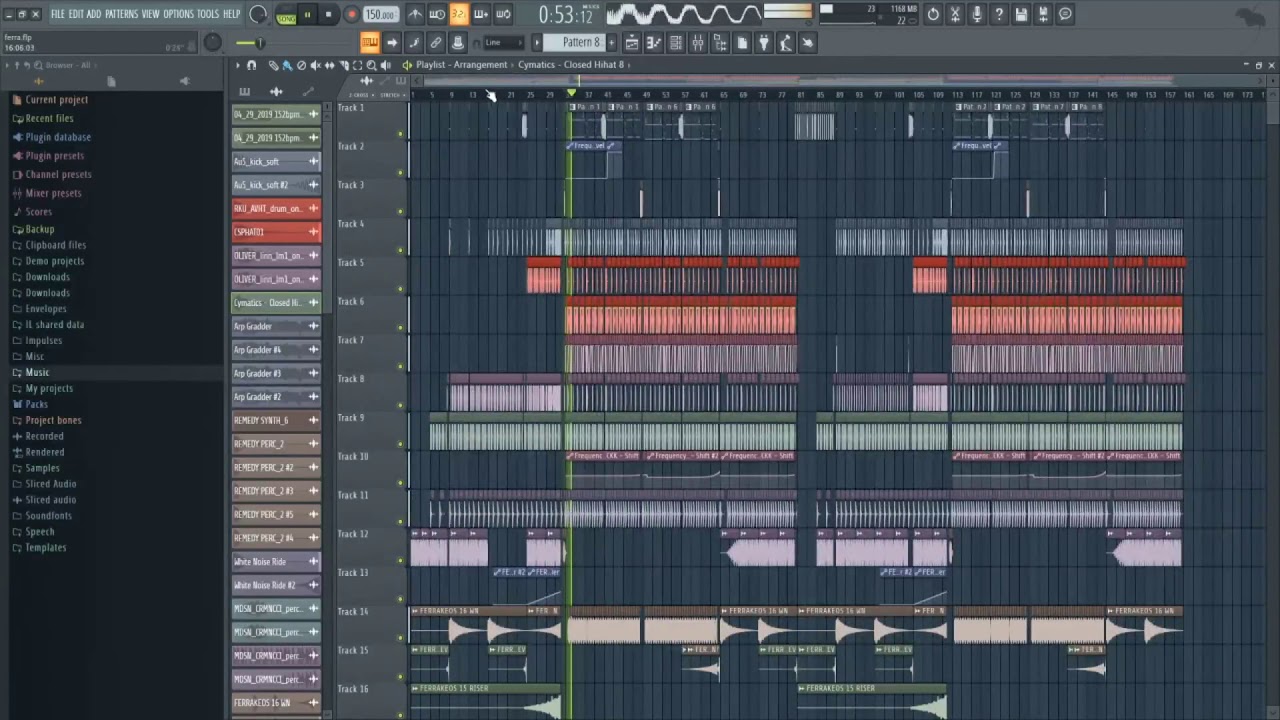This screenshot has width=1280, height=720.
Task: Click the record button
Action: tap(351, 15)
